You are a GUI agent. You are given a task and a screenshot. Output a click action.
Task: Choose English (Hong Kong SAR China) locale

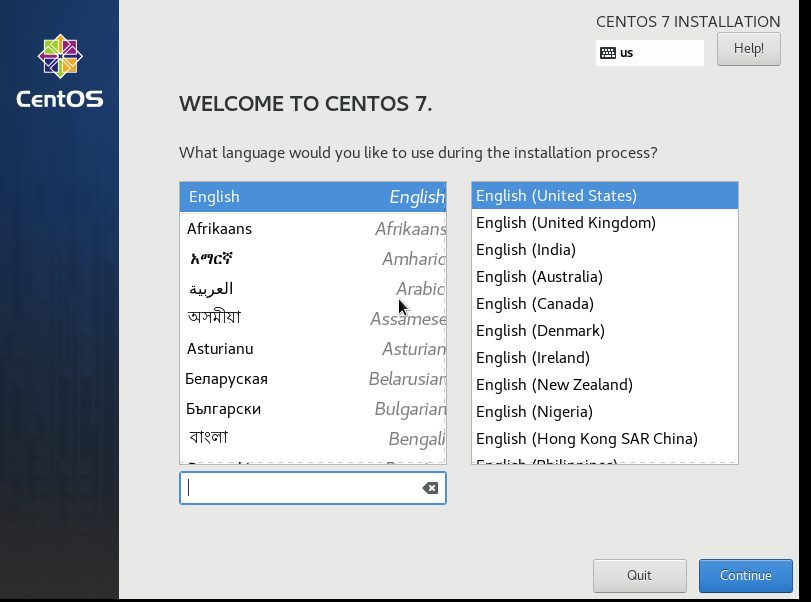[605, 438]
